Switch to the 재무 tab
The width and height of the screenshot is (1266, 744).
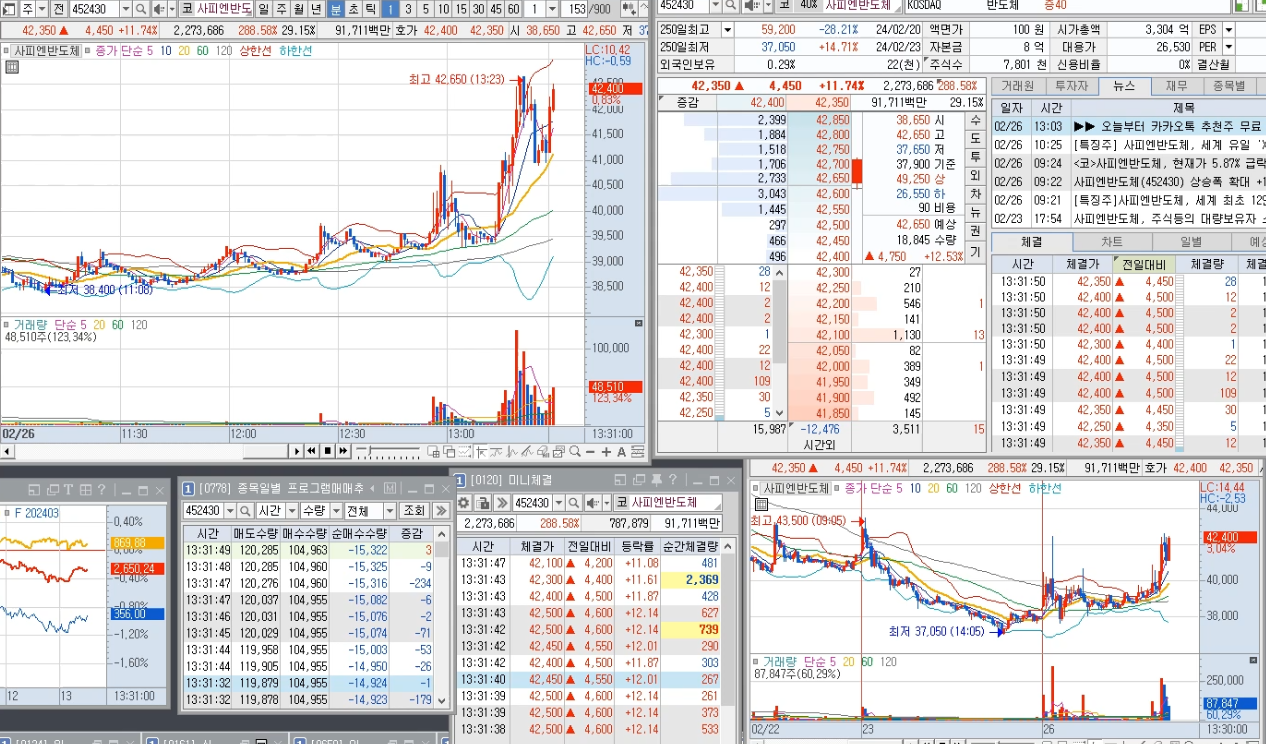tap(1177, 86)
